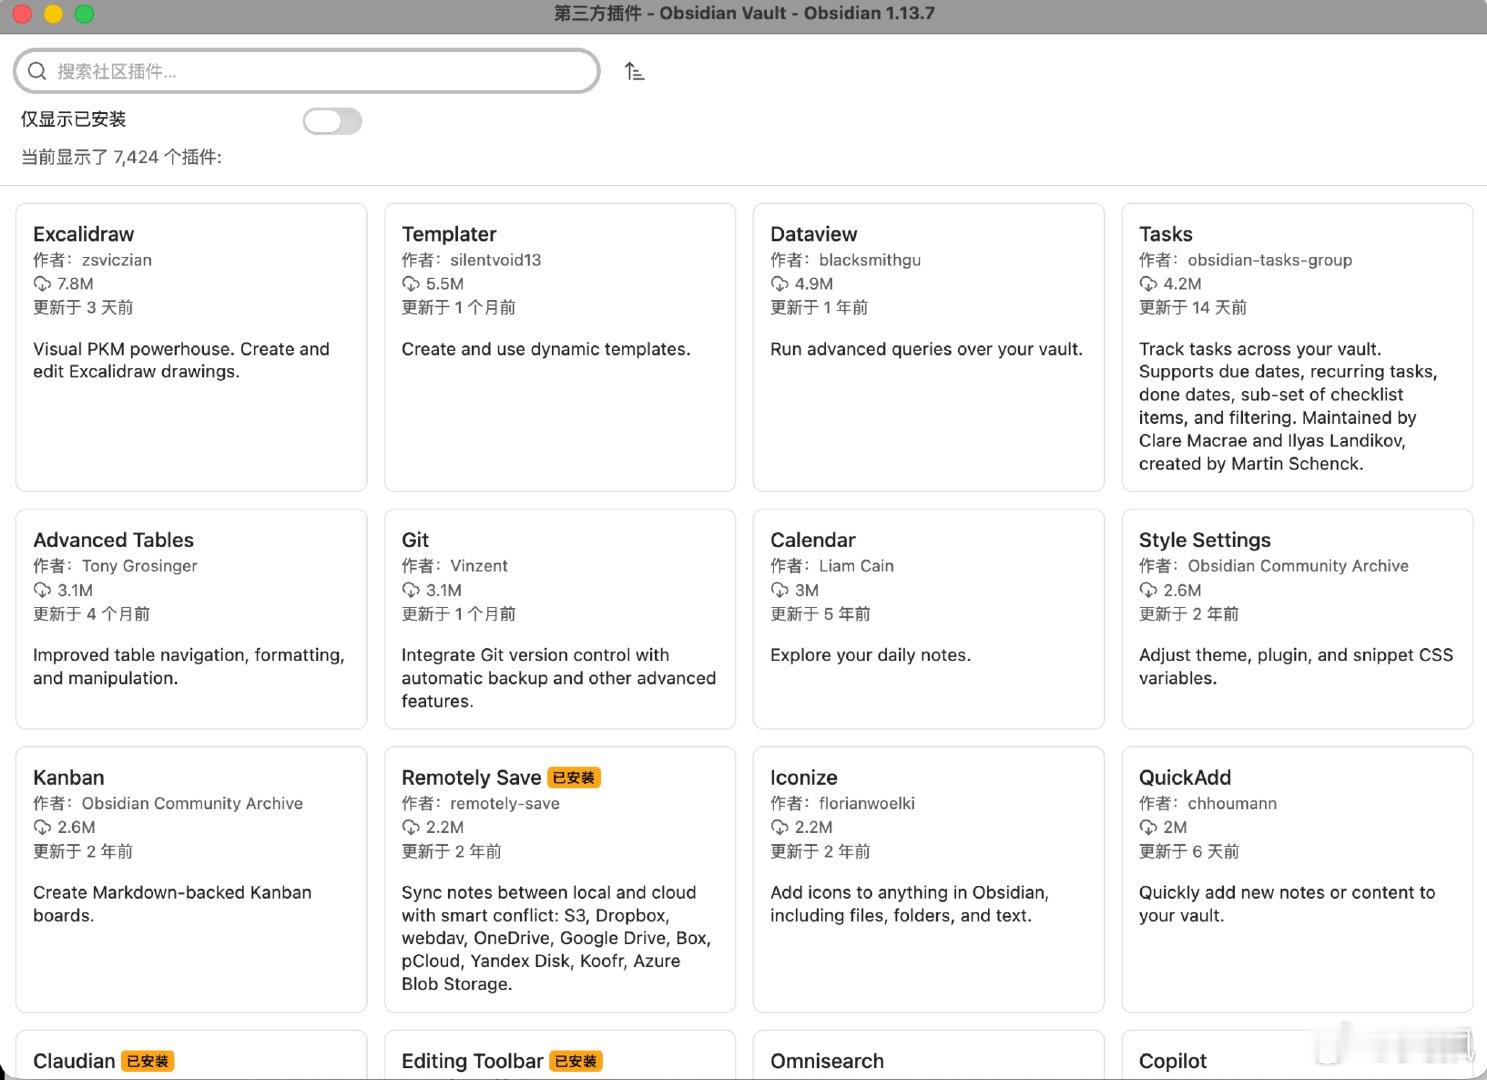This screenshot has height=1080, width=1487.
Task: Open the Advanced Tables plugin title
Action: 113,540
